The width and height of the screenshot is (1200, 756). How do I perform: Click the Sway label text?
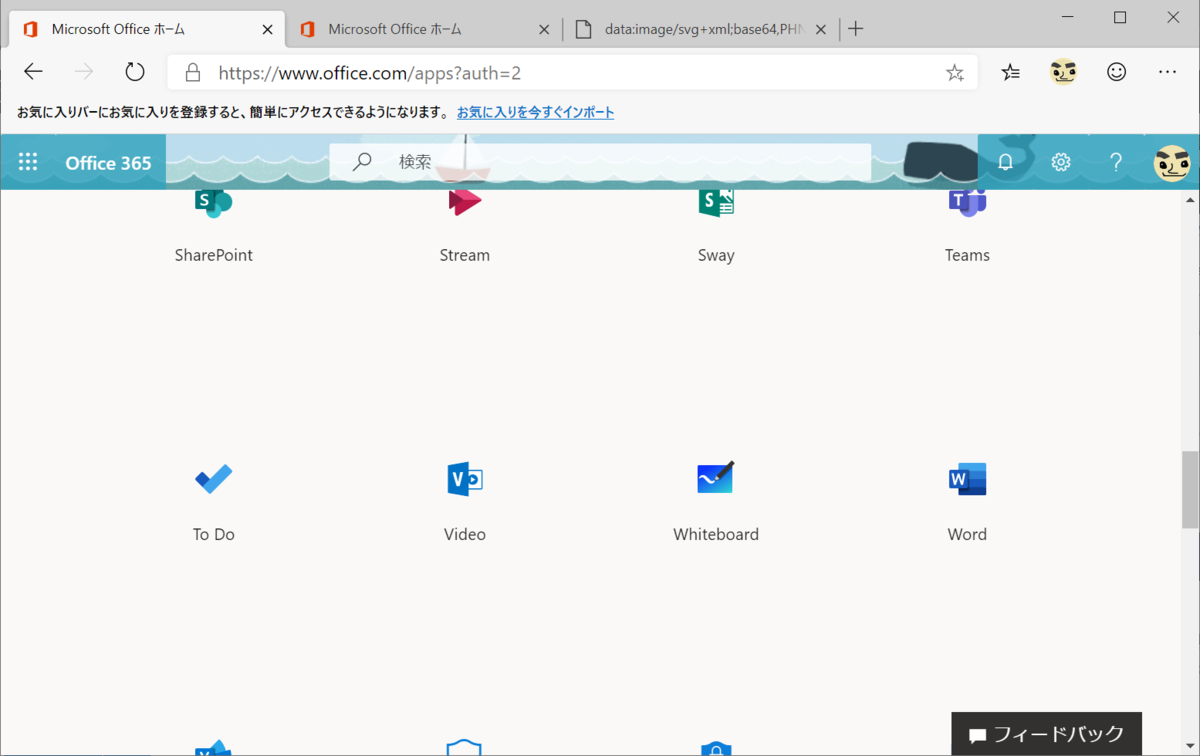[716, 255]
